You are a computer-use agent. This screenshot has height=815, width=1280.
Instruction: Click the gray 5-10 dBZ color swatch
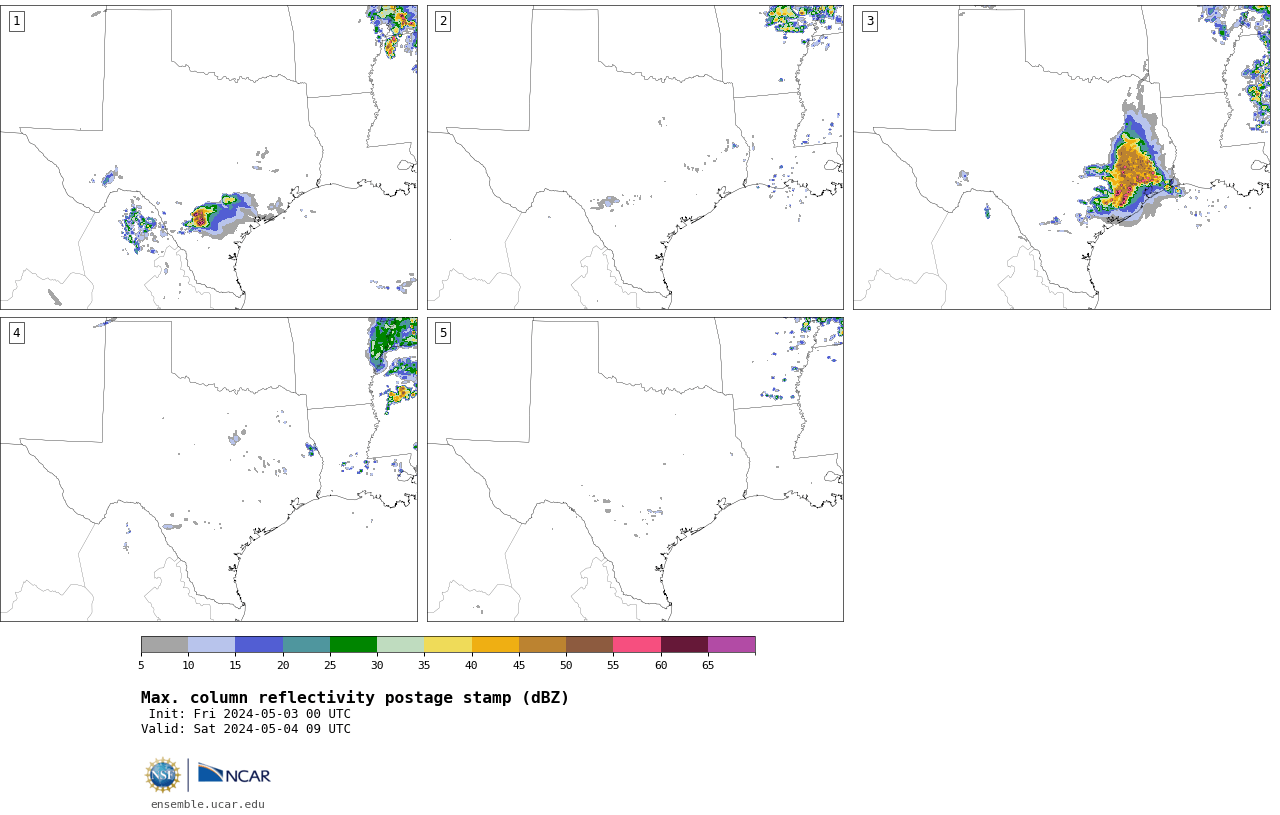pos(164,644)
